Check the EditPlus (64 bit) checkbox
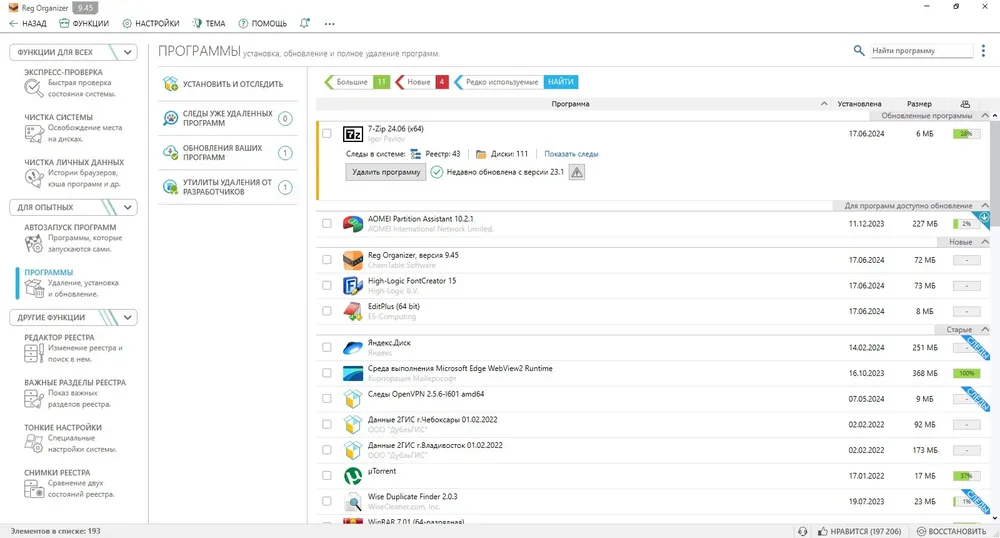Screen dimensions: 1000x538 [x=327, y=311]
